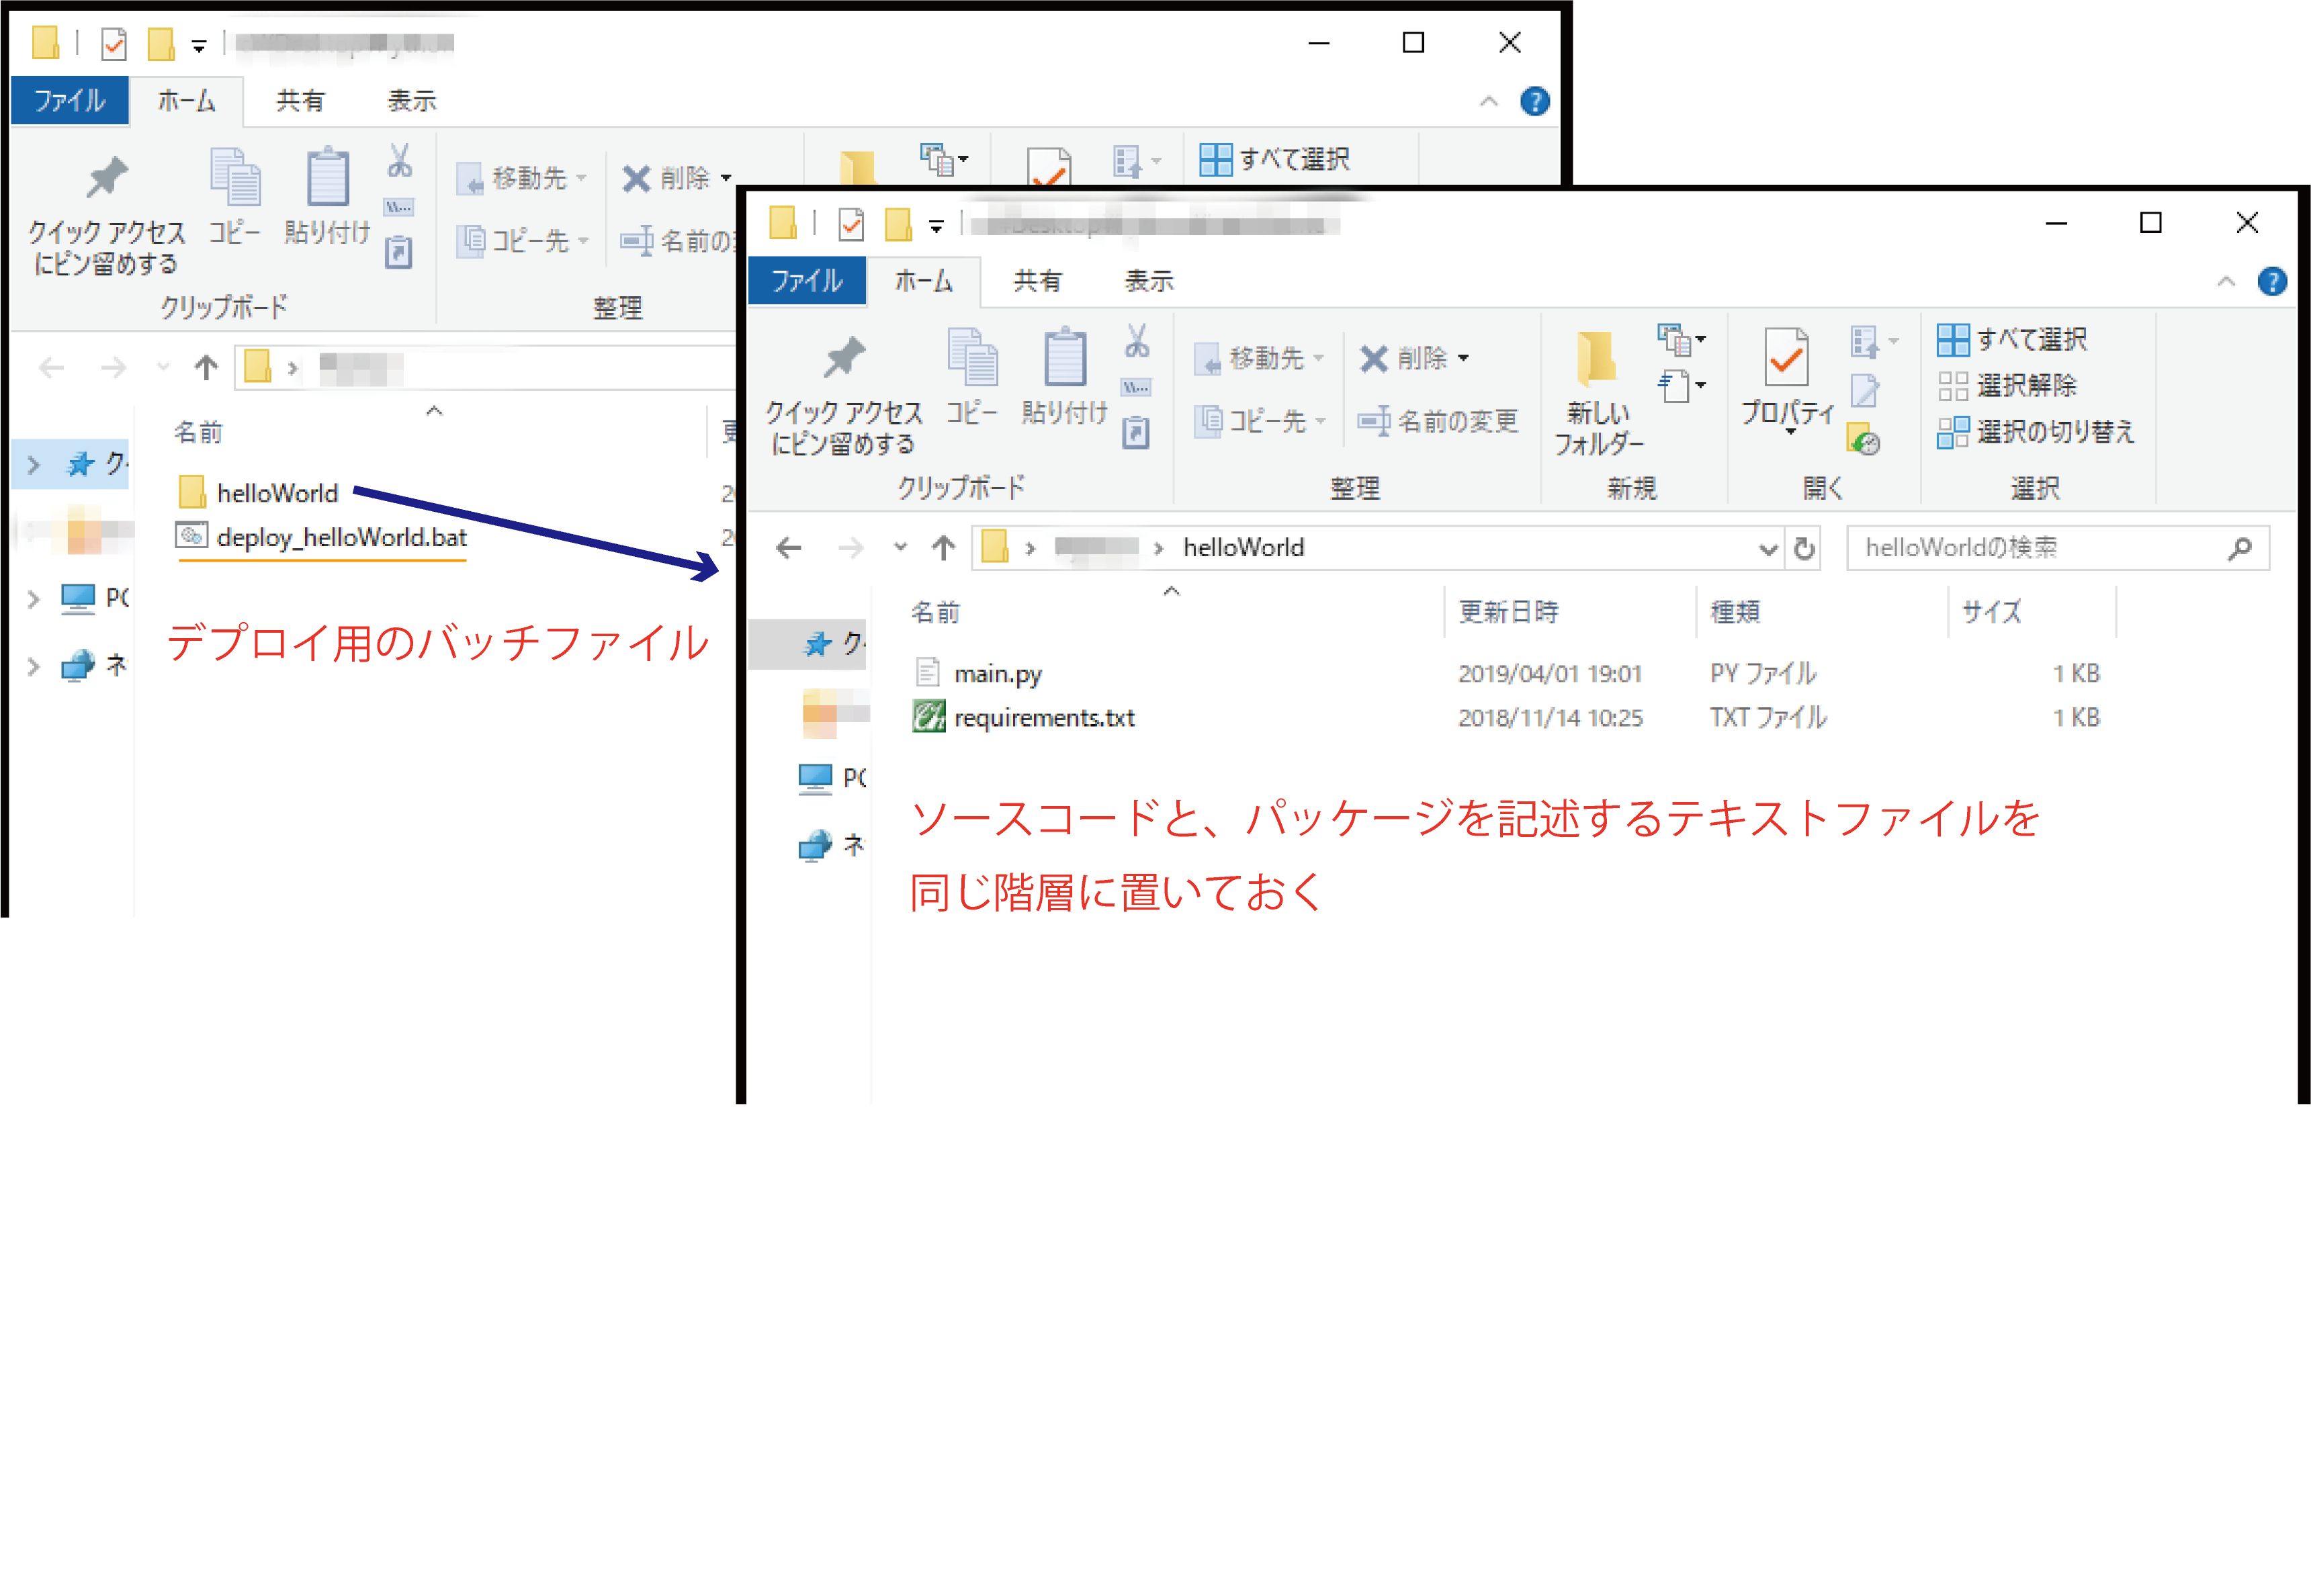Select deploy_helloWorld.bat in the back window

(341, 538)
